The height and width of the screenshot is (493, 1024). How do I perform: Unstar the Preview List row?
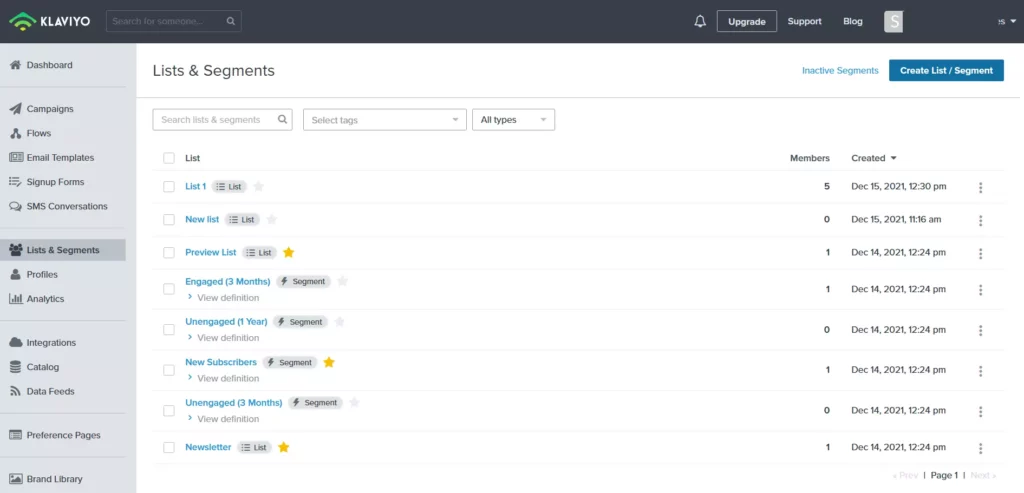(x=289, y=253)
